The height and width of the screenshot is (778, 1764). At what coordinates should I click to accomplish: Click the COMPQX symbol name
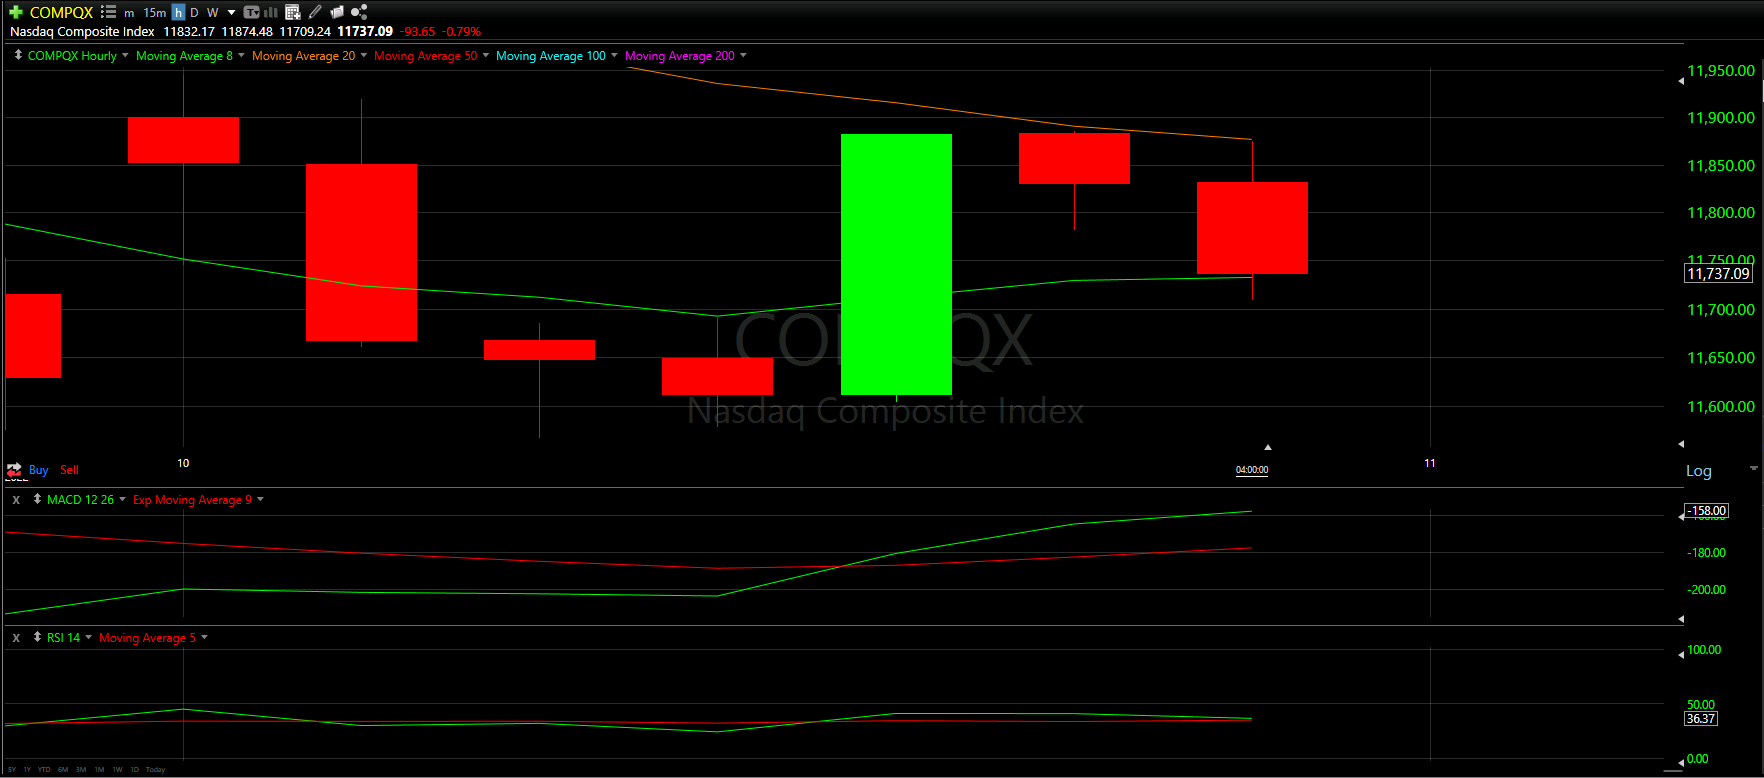[x=61, y=13]
